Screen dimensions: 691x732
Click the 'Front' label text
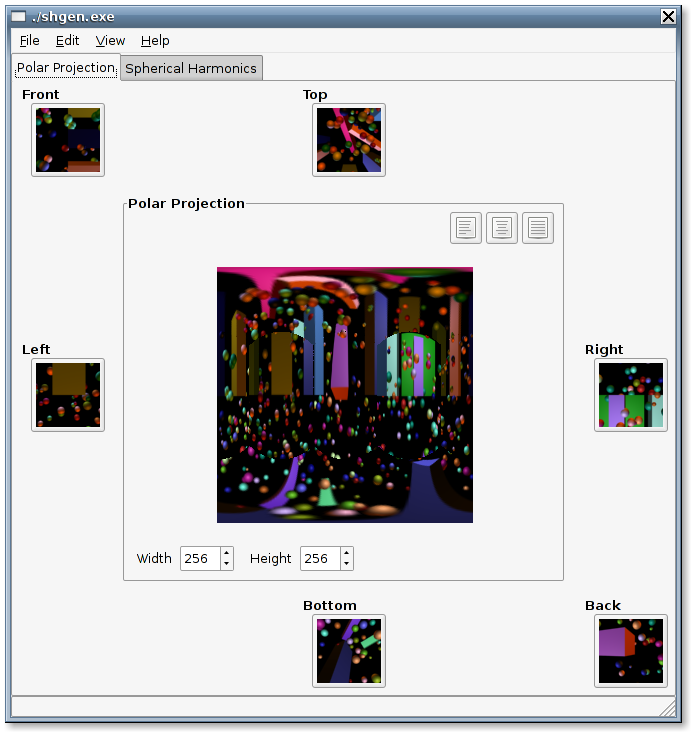(x=41, y=94)
